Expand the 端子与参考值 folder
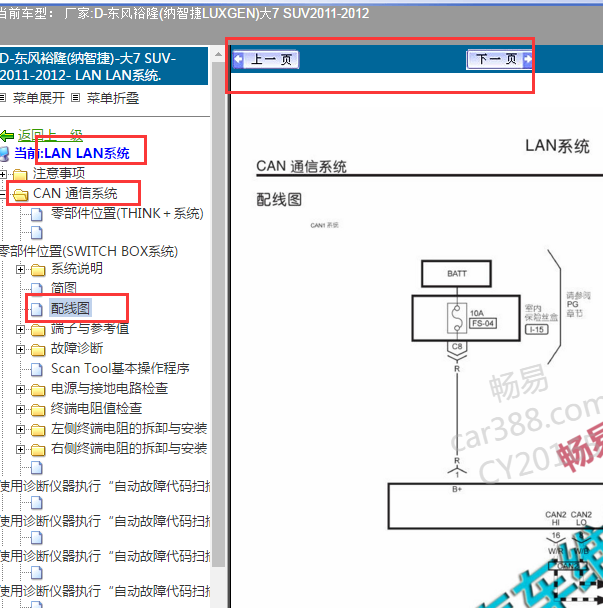 [20, 329]
